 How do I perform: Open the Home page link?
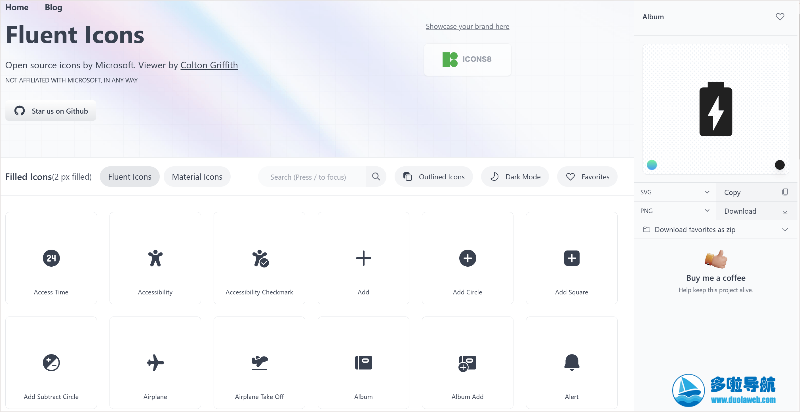pos(17,7)
